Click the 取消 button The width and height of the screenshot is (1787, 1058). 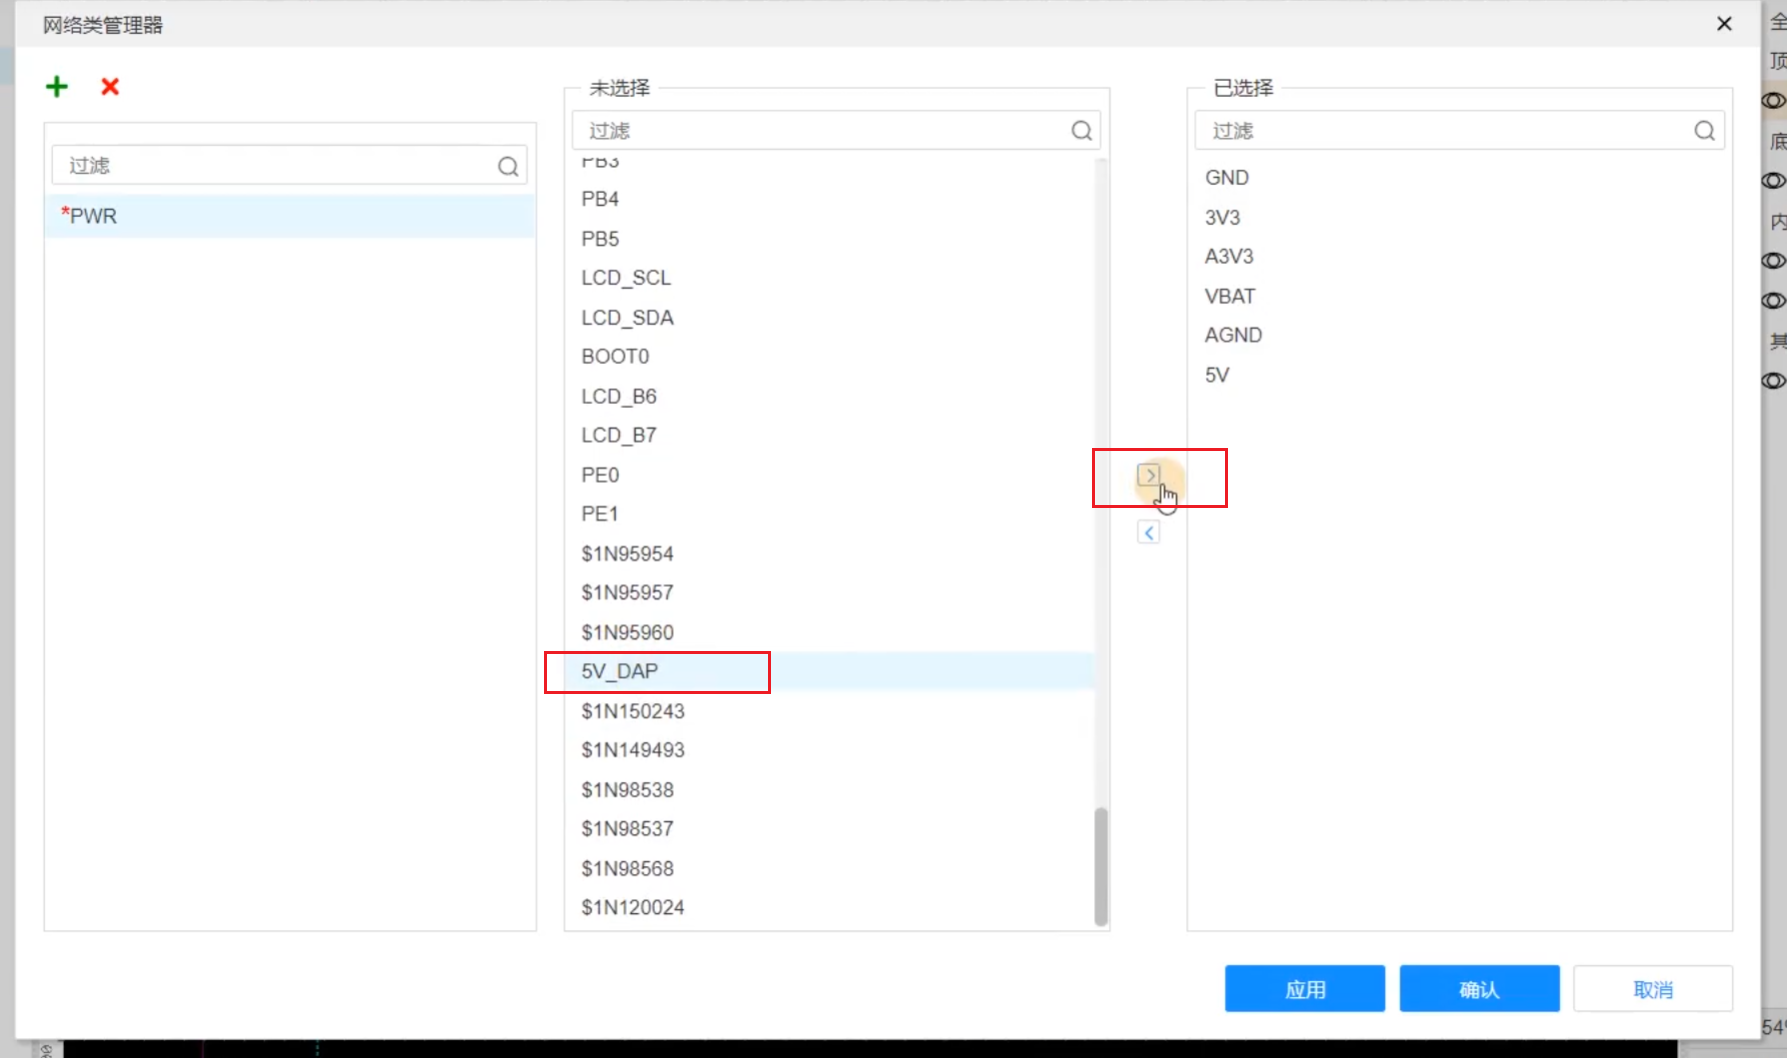[x=1653, y=989]
